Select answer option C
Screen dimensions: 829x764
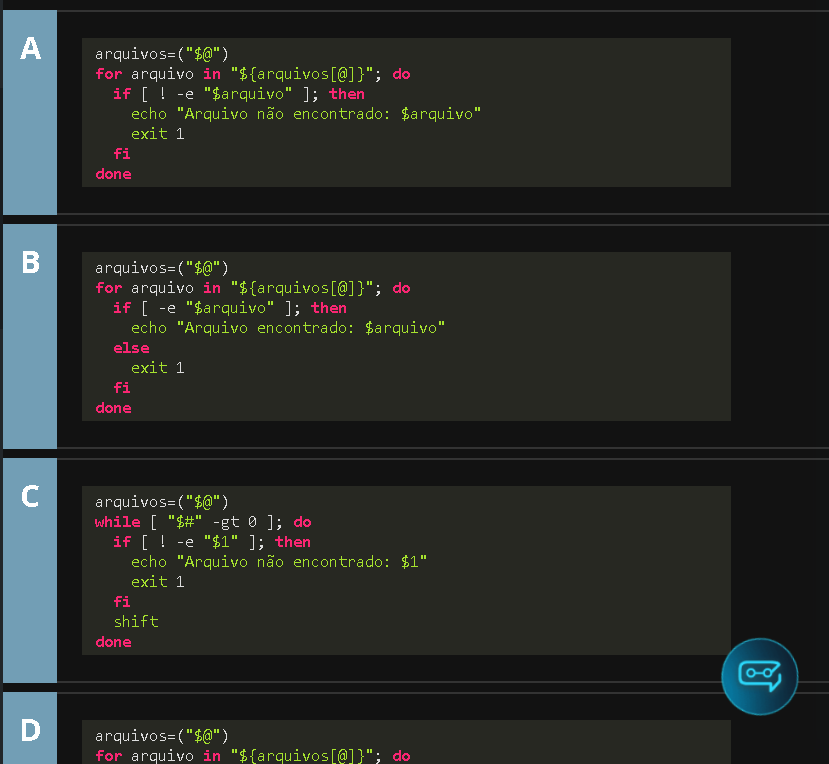point(30,570)
